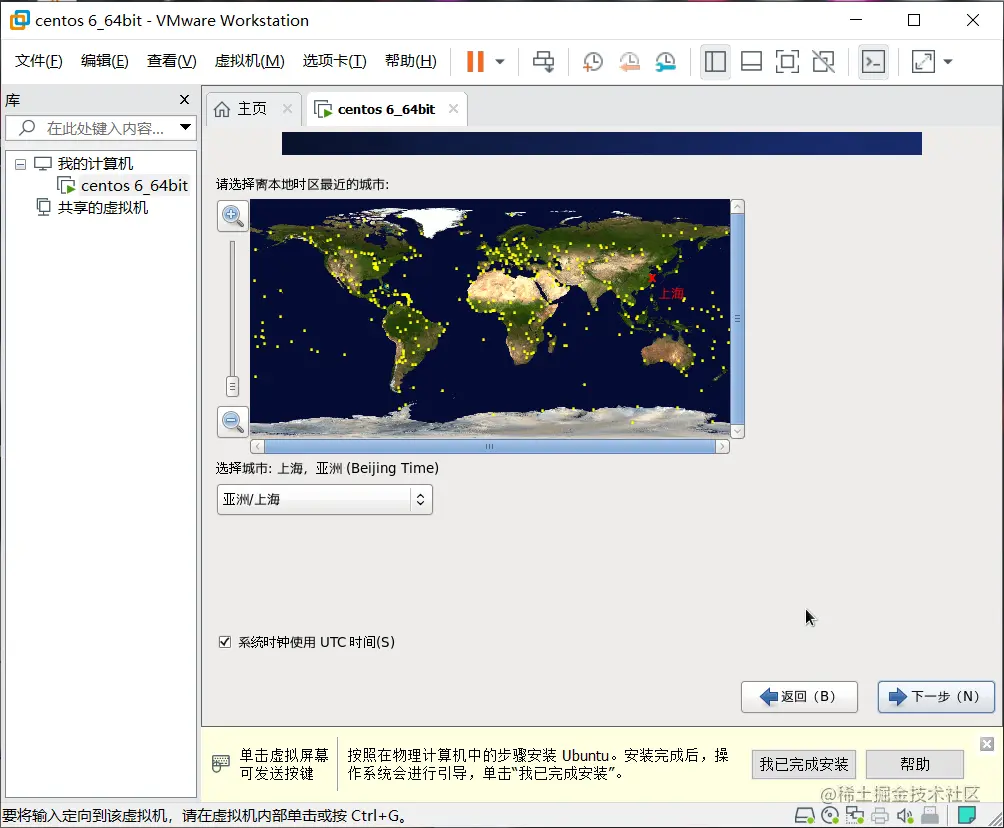Select centos 6_64bit in the library tree
1004x828 pixels.
click(x=134, y=186)
